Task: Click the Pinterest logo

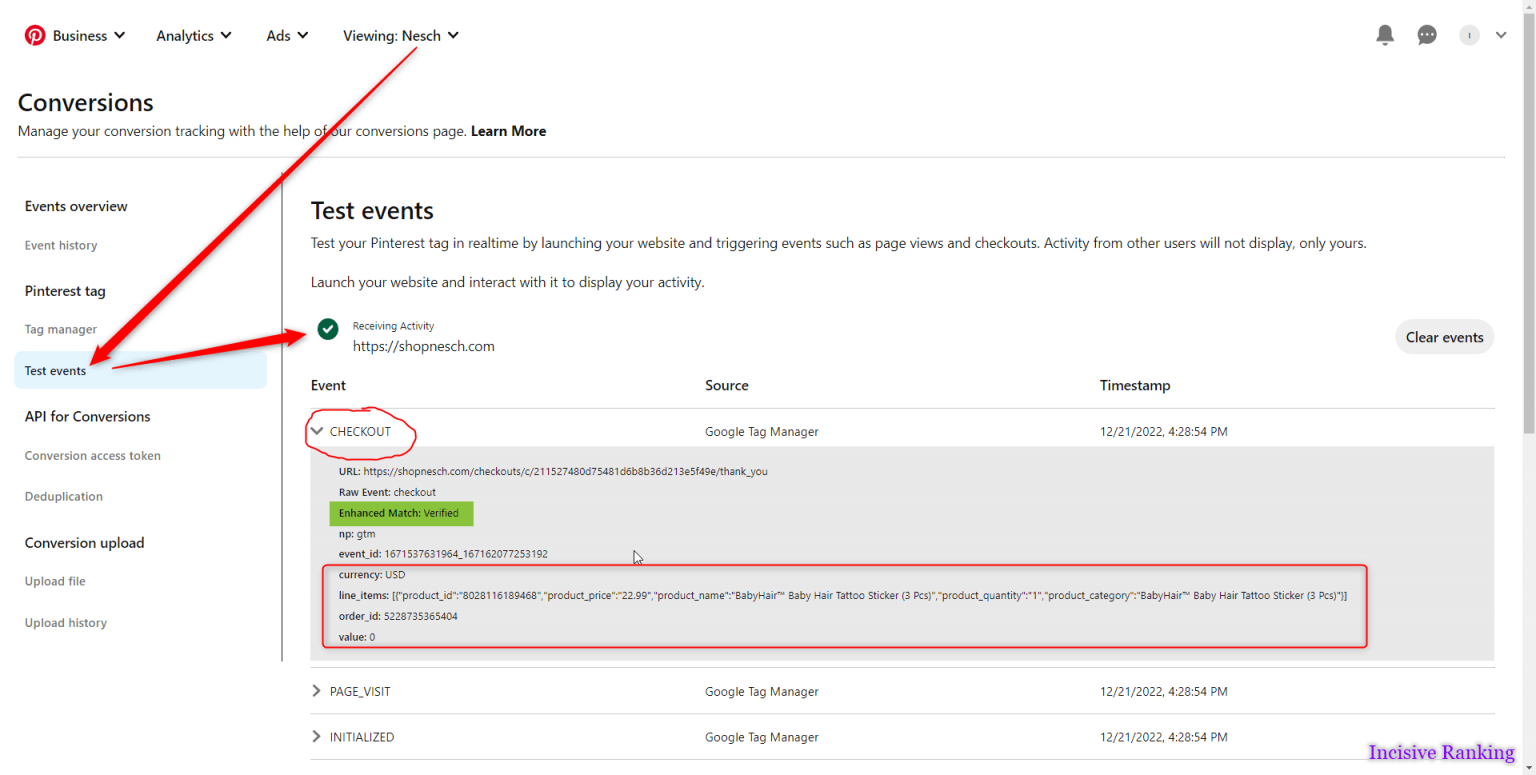Action: [x=35, y=34]
